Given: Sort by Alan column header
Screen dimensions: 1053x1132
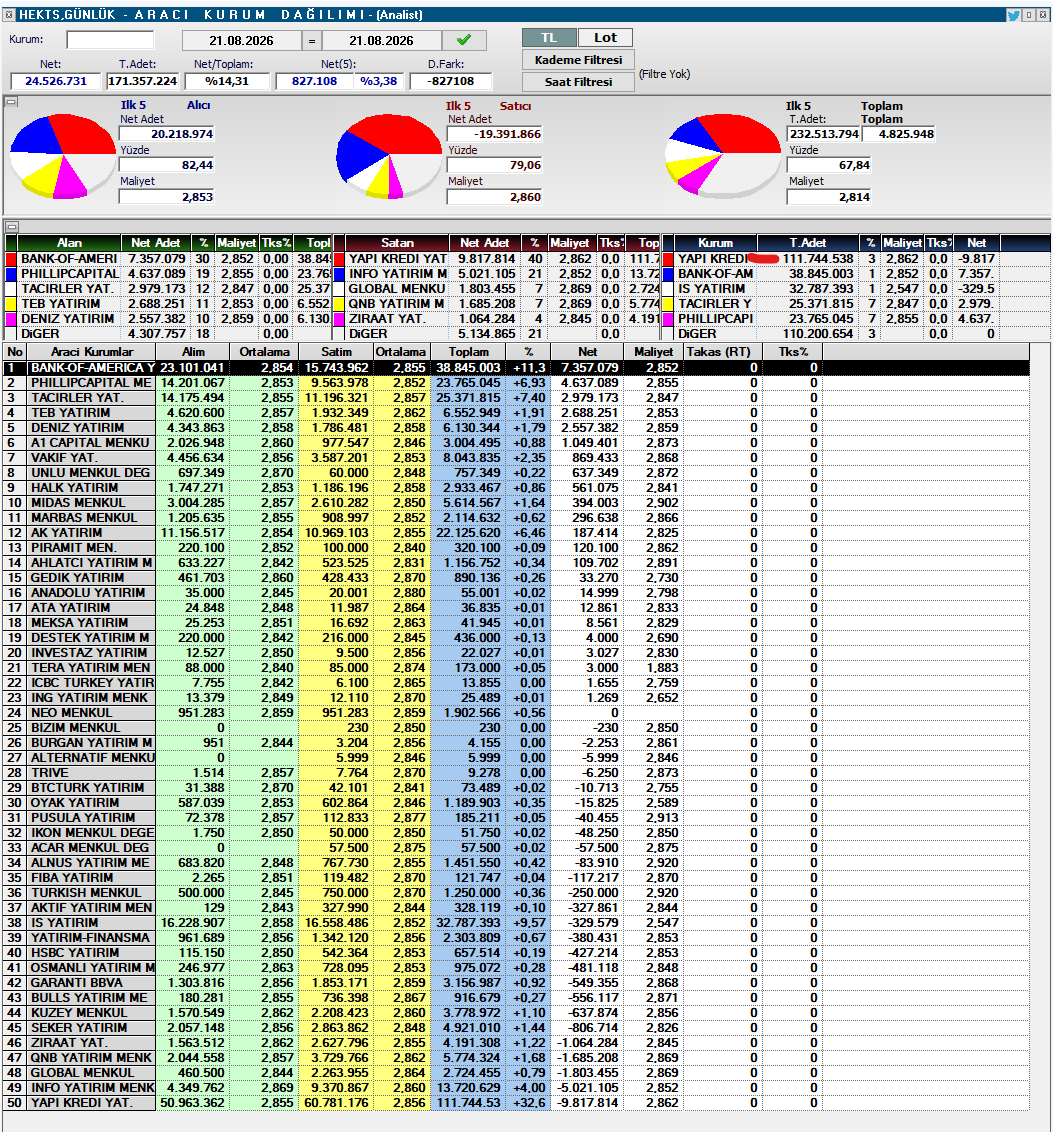Looking at the screenshot, I should 69,243.
